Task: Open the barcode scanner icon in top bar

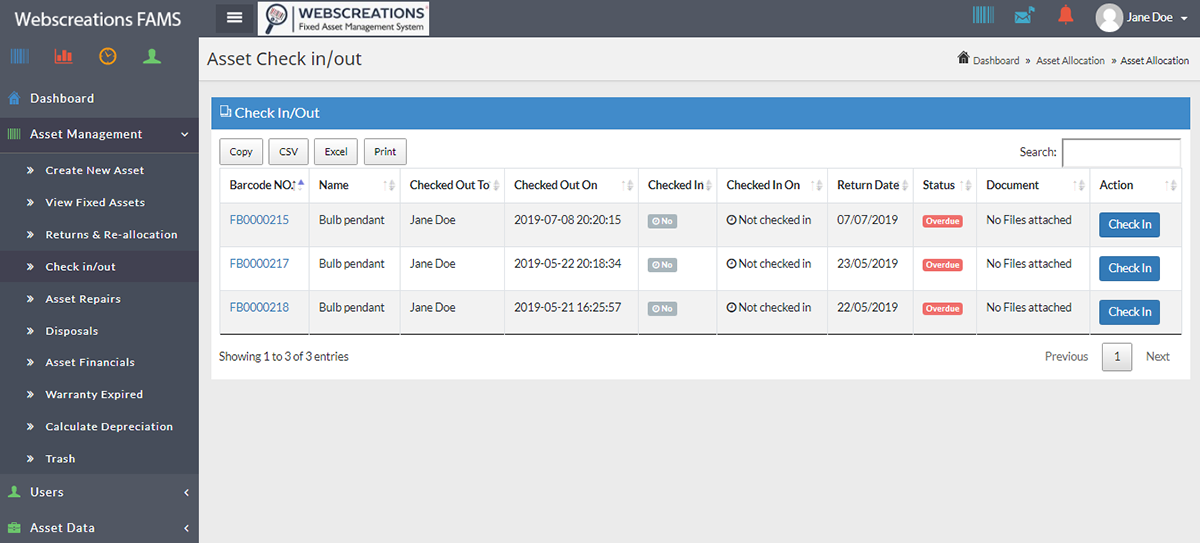Action: [x=983, y=15]
